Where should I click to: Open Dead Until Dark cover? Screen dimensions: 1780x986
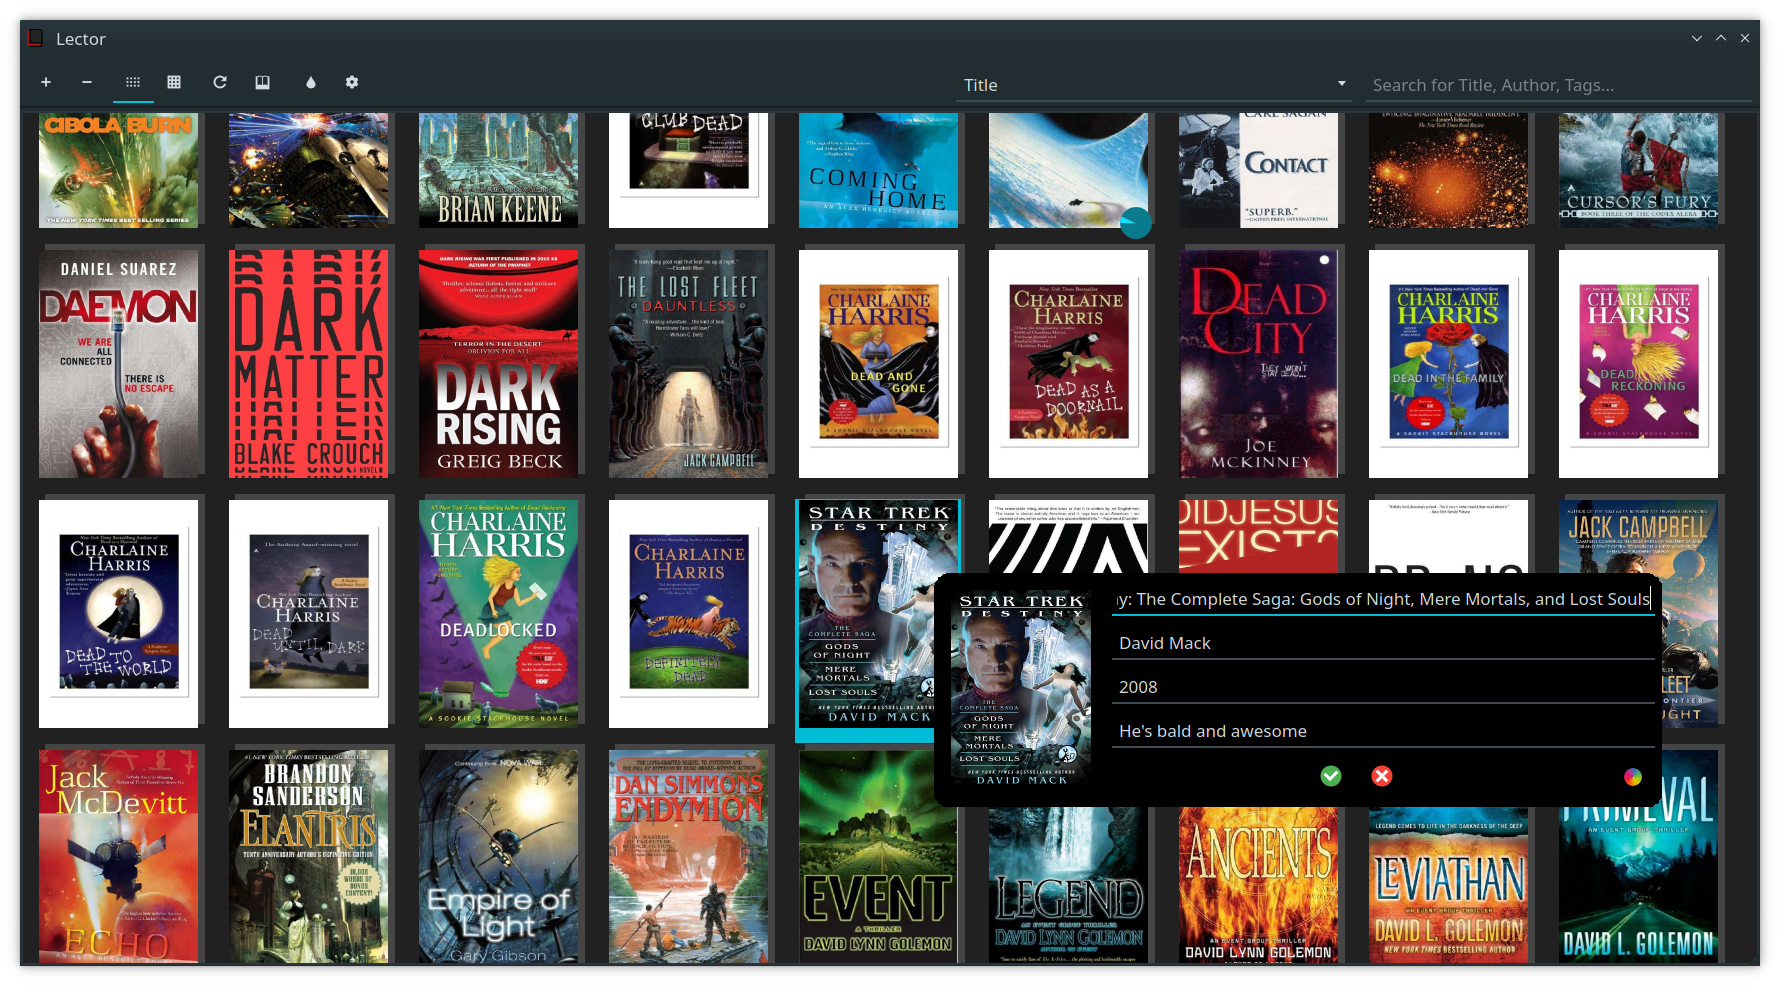[x=308, y=614]
